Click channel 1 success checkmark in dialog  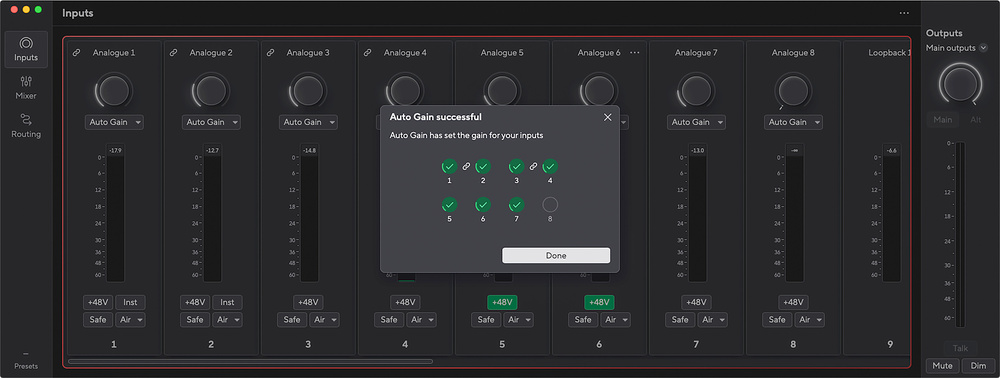[x=450, y=166]
